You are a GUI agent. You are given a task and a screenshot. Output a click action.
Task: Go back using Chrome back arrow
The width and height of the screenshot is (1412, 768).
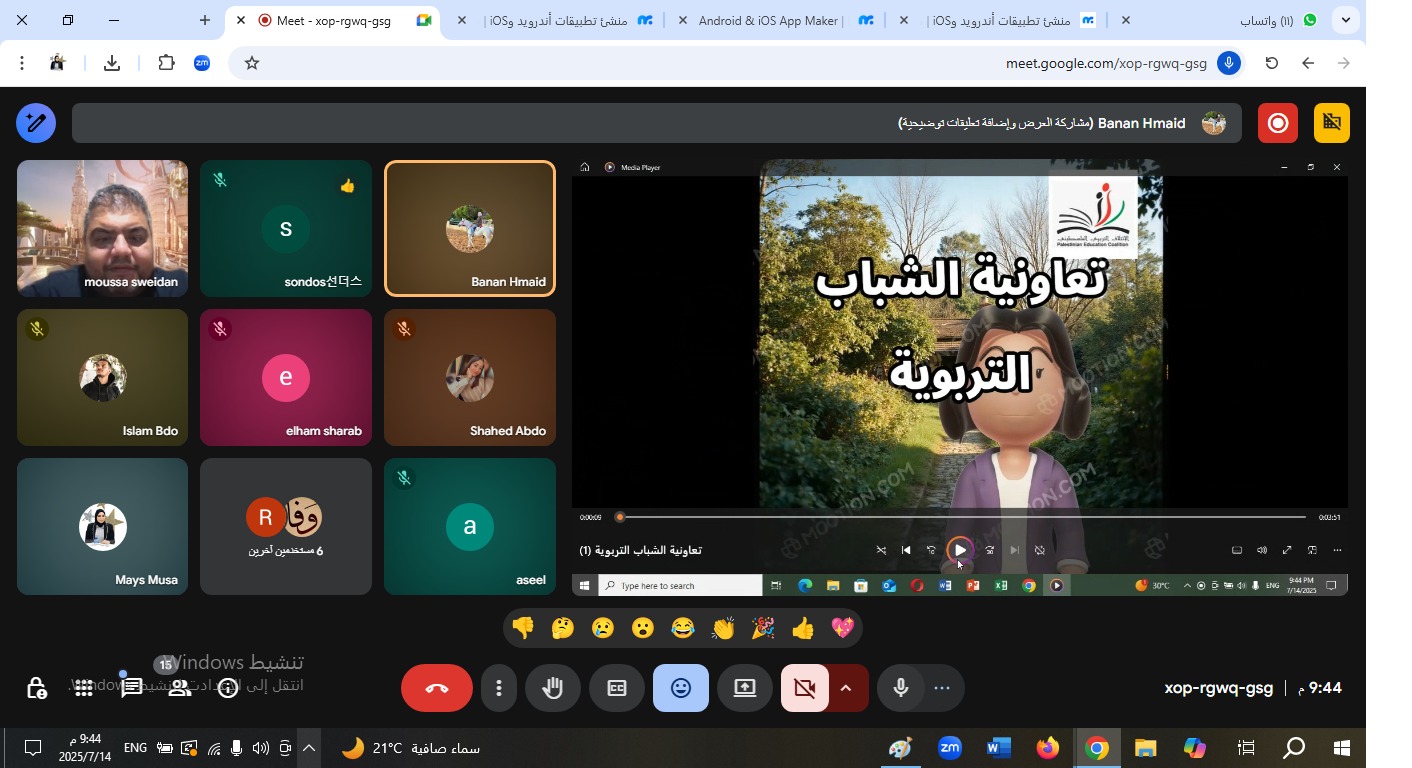tap(1308, 63)
